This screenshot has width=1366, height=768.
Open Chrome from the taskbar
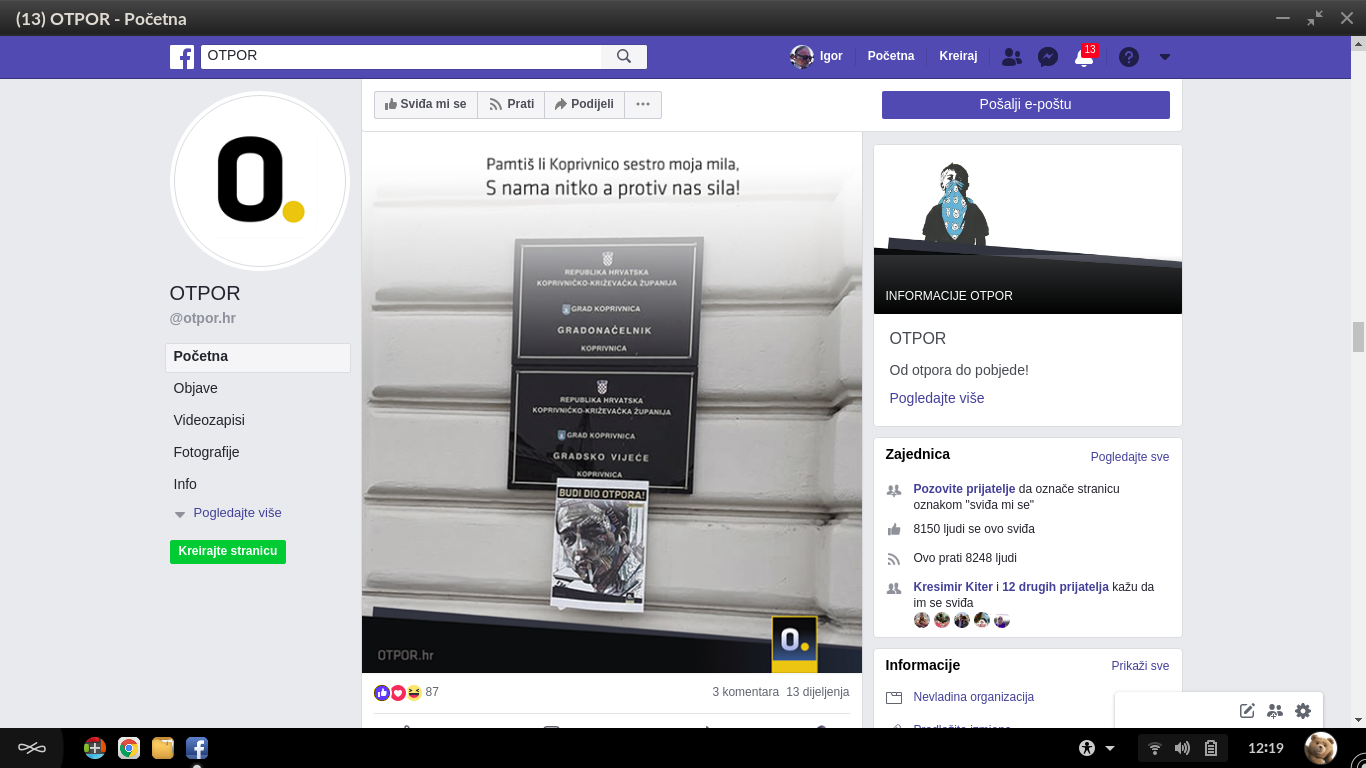pos(128,748)
